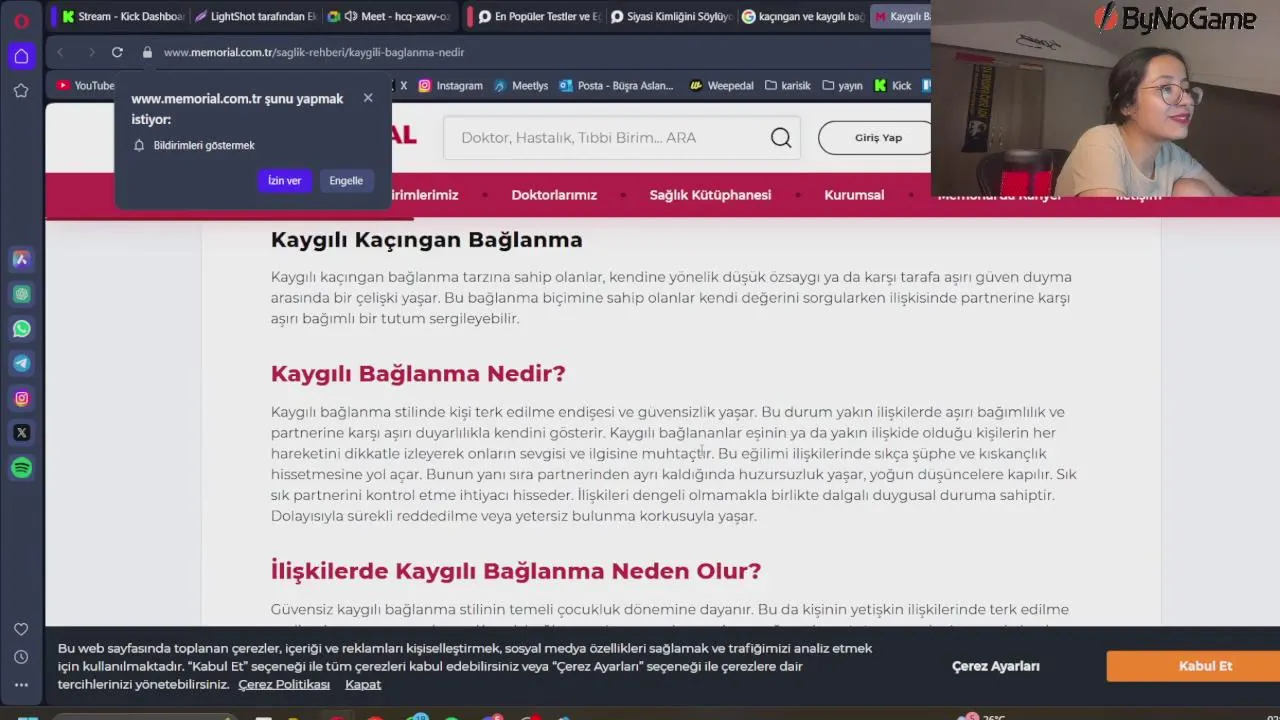Image resolution: width=1280 pixels, height=720 pixels.
Task: Open Spotify in the sidebar
Action: (21, 468)
